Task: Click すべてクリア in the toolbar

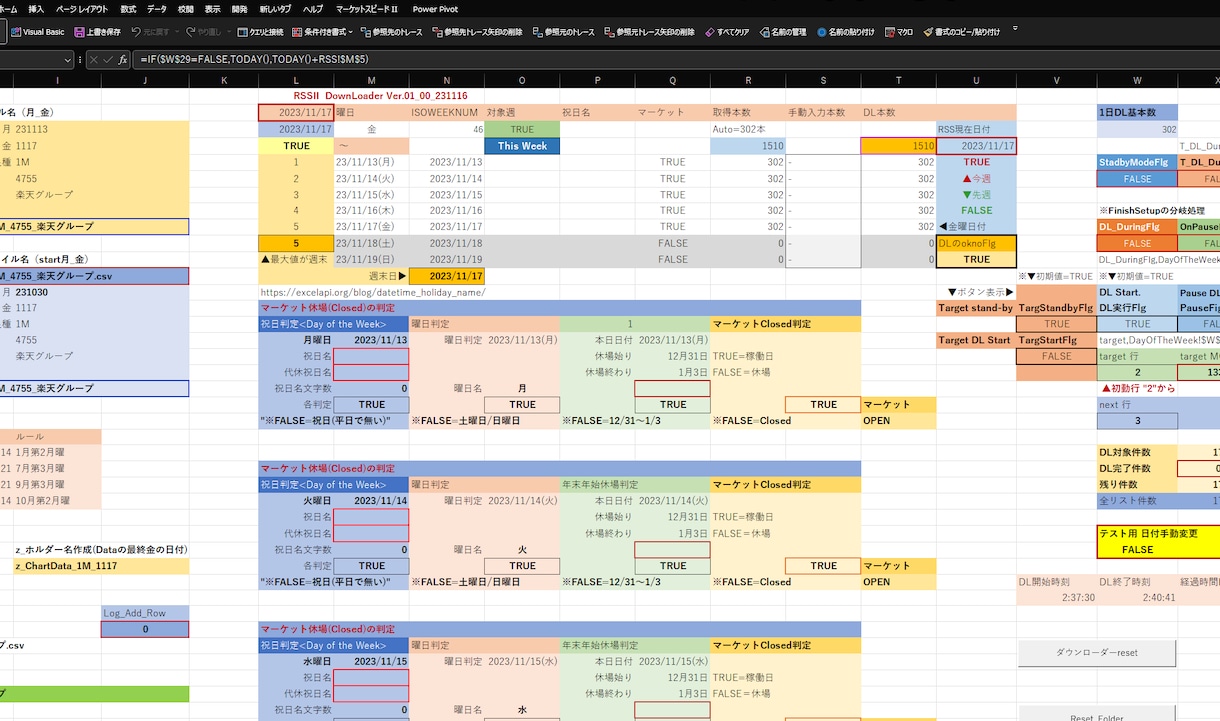Action: pyautogui.click(x=727, y=32)
